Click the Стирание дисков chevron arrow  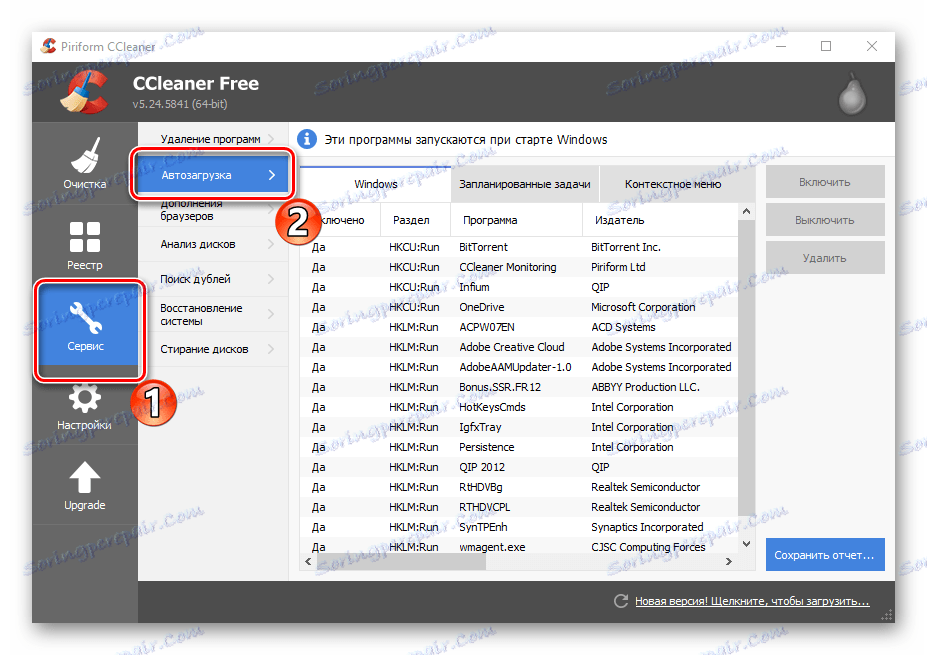pos(271,349)
